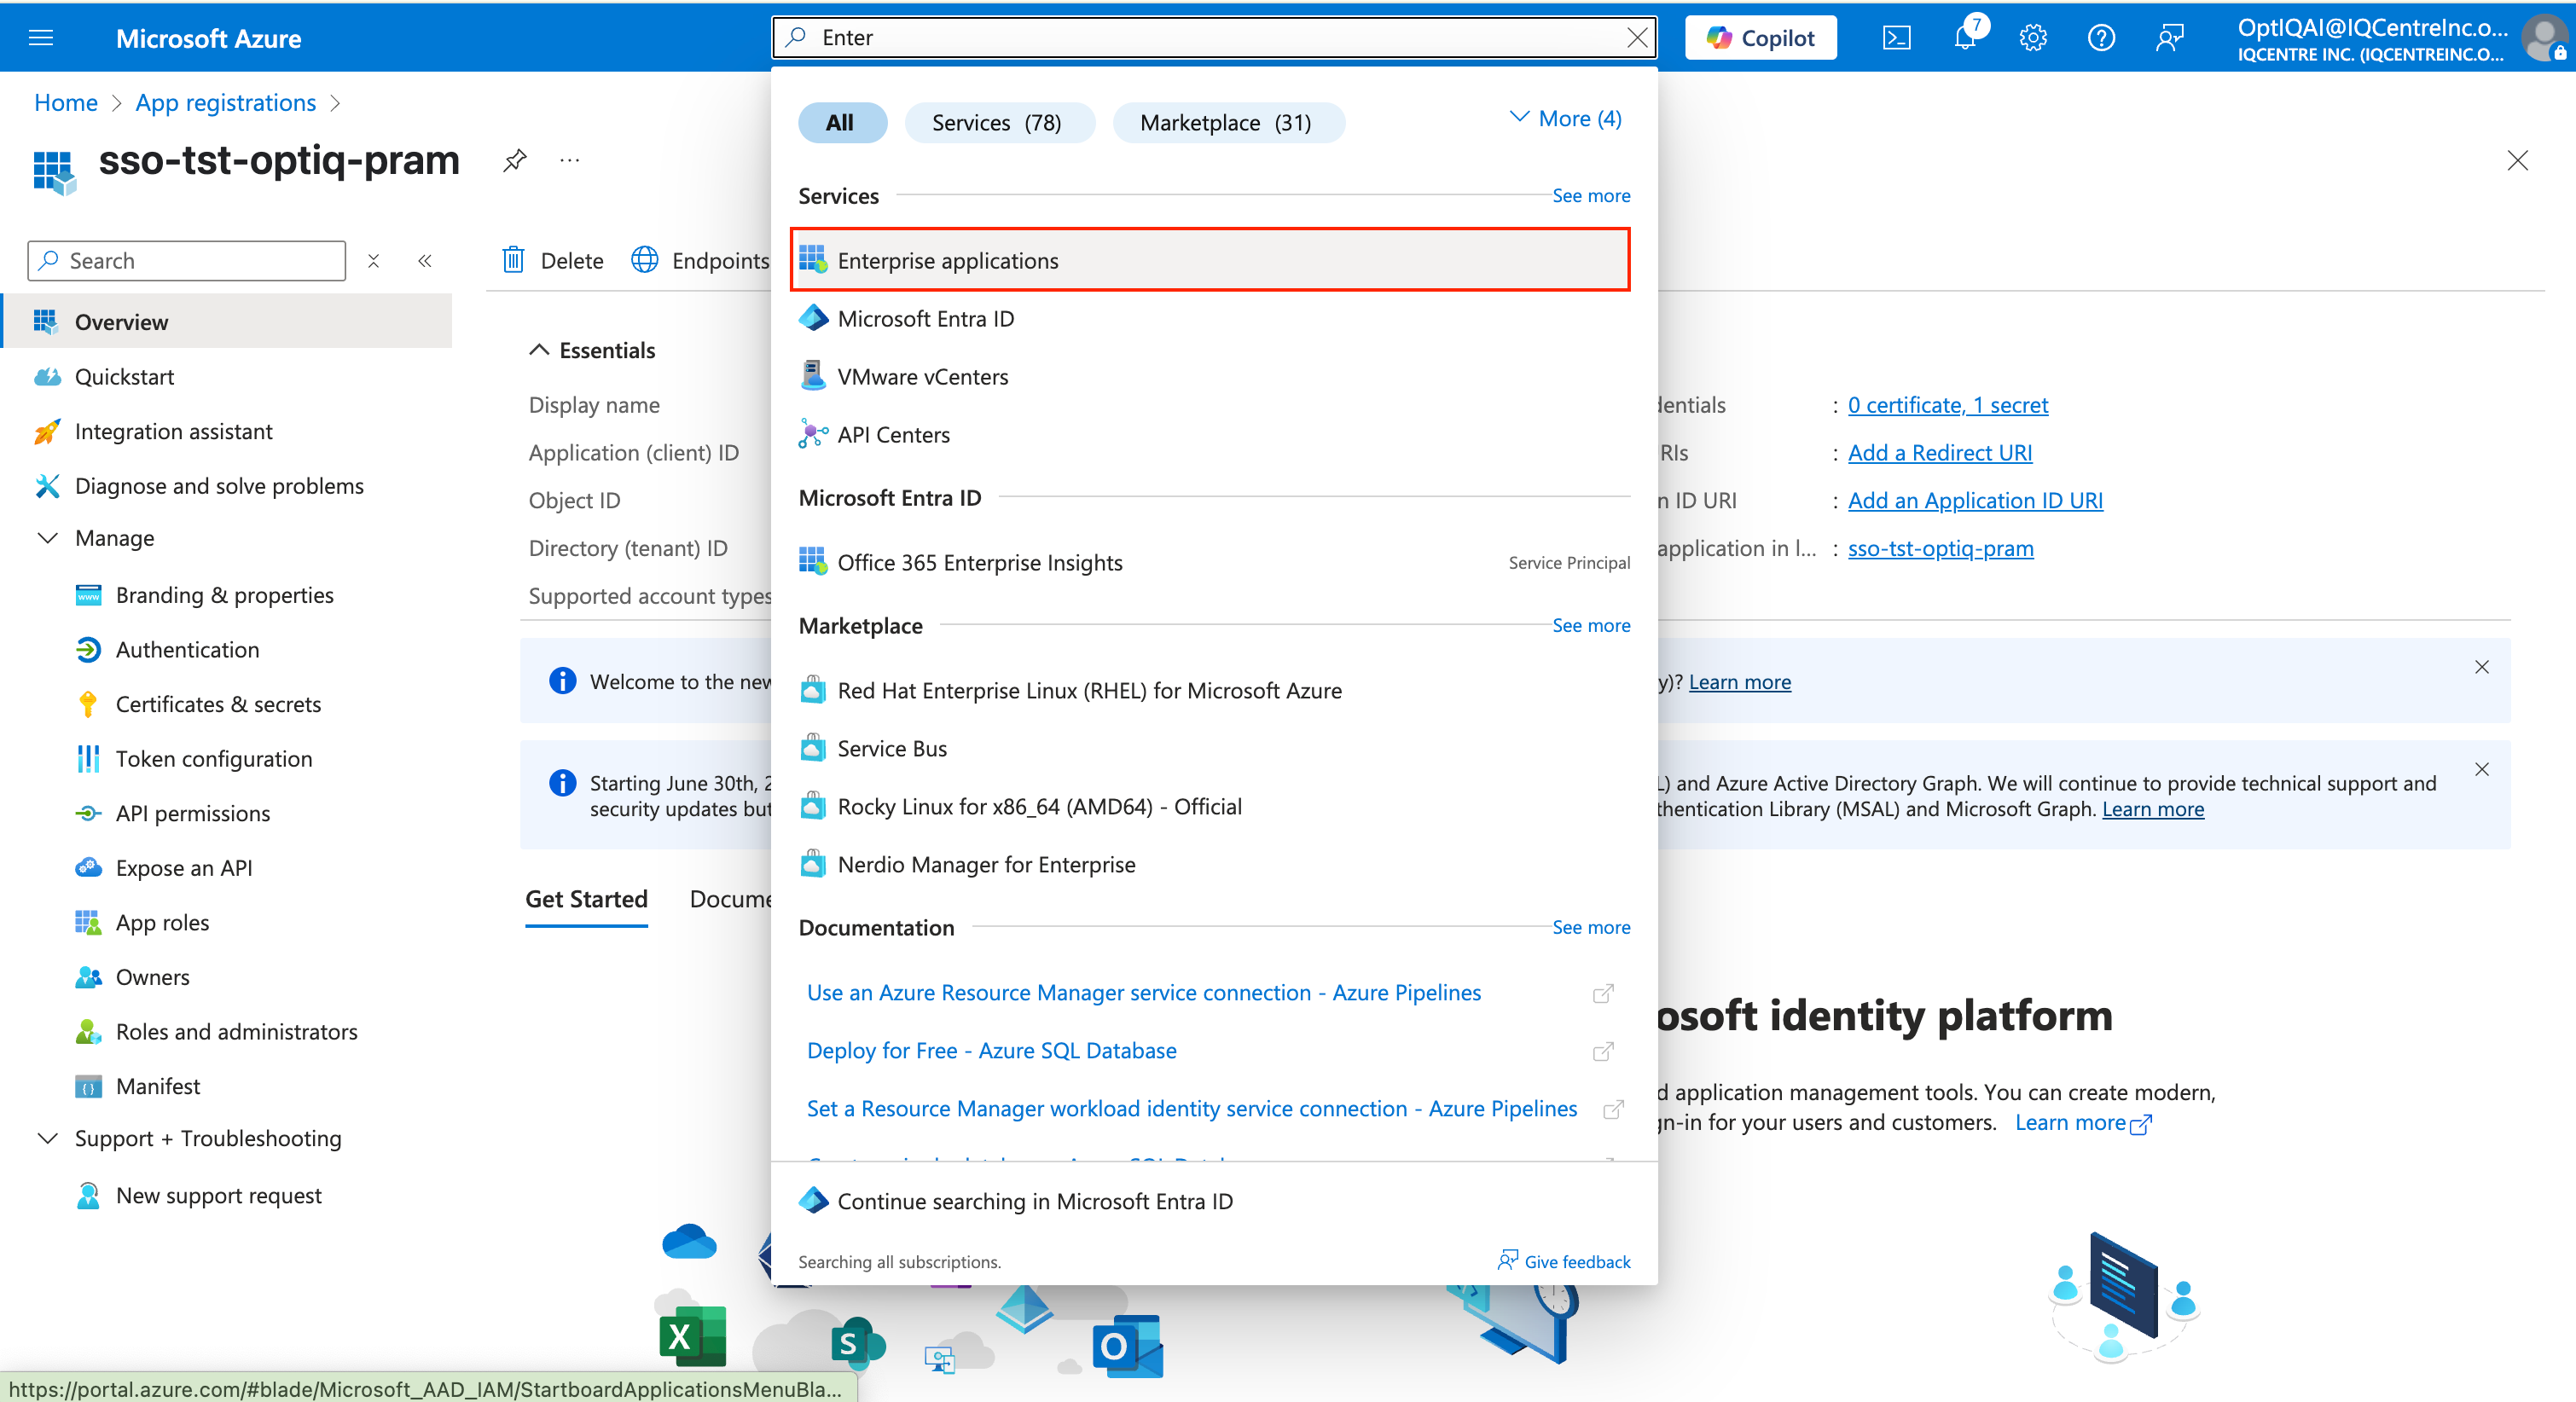Collapse the Essentials section
The width and height of the screenshot is (2576, 1402).
pyautogui.click(x=539, y=350)
